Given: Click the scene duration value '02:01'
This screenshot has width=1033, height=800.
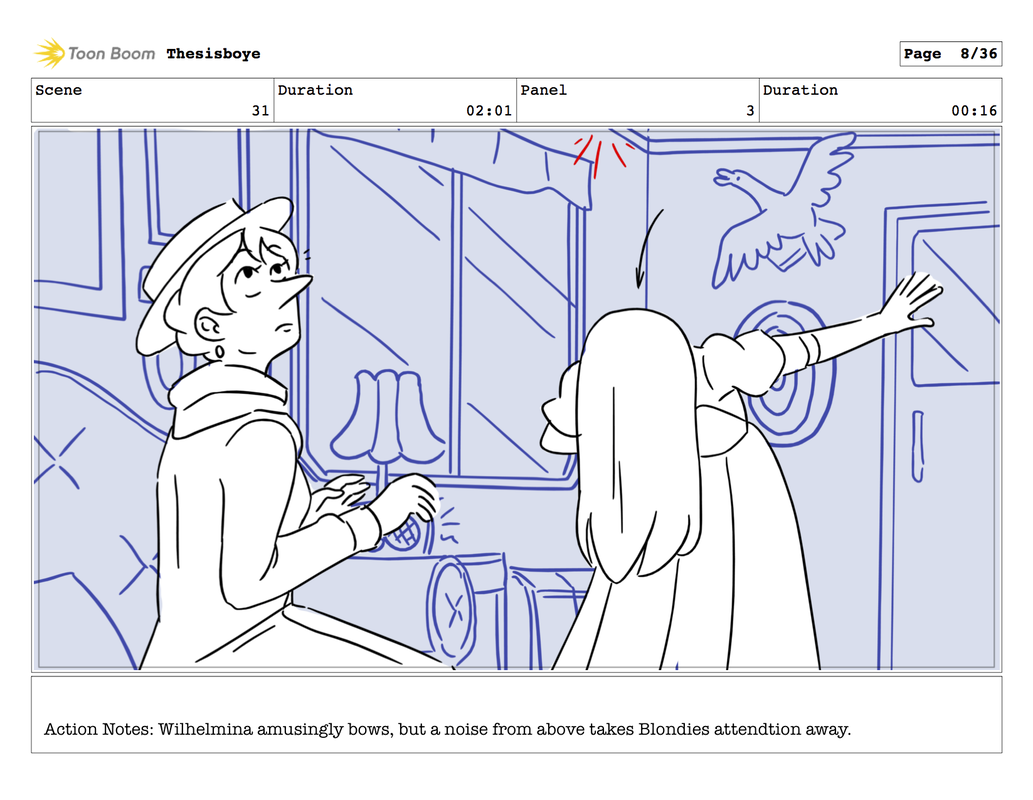Looking at the screenshot, I should (489, 111).
